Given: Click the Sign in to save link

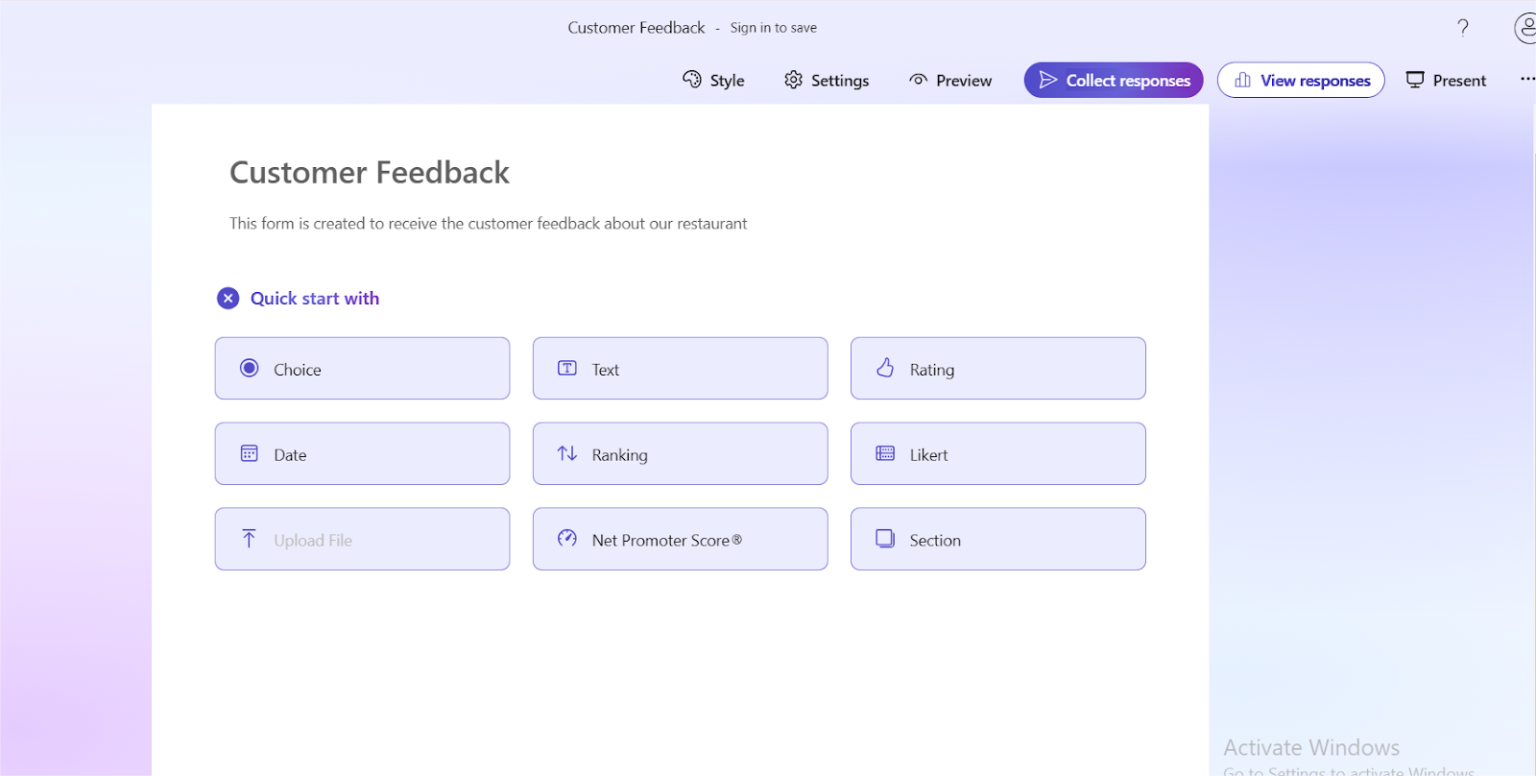Looking at the screenshot, I should [773, 27].
